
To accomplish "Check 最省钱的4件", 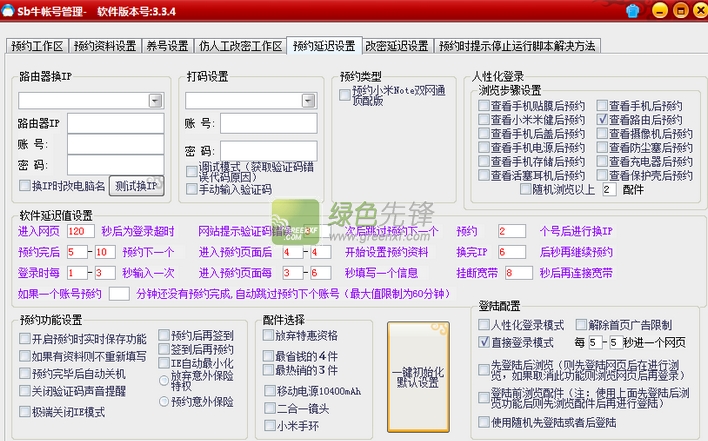I will point(268,356).
